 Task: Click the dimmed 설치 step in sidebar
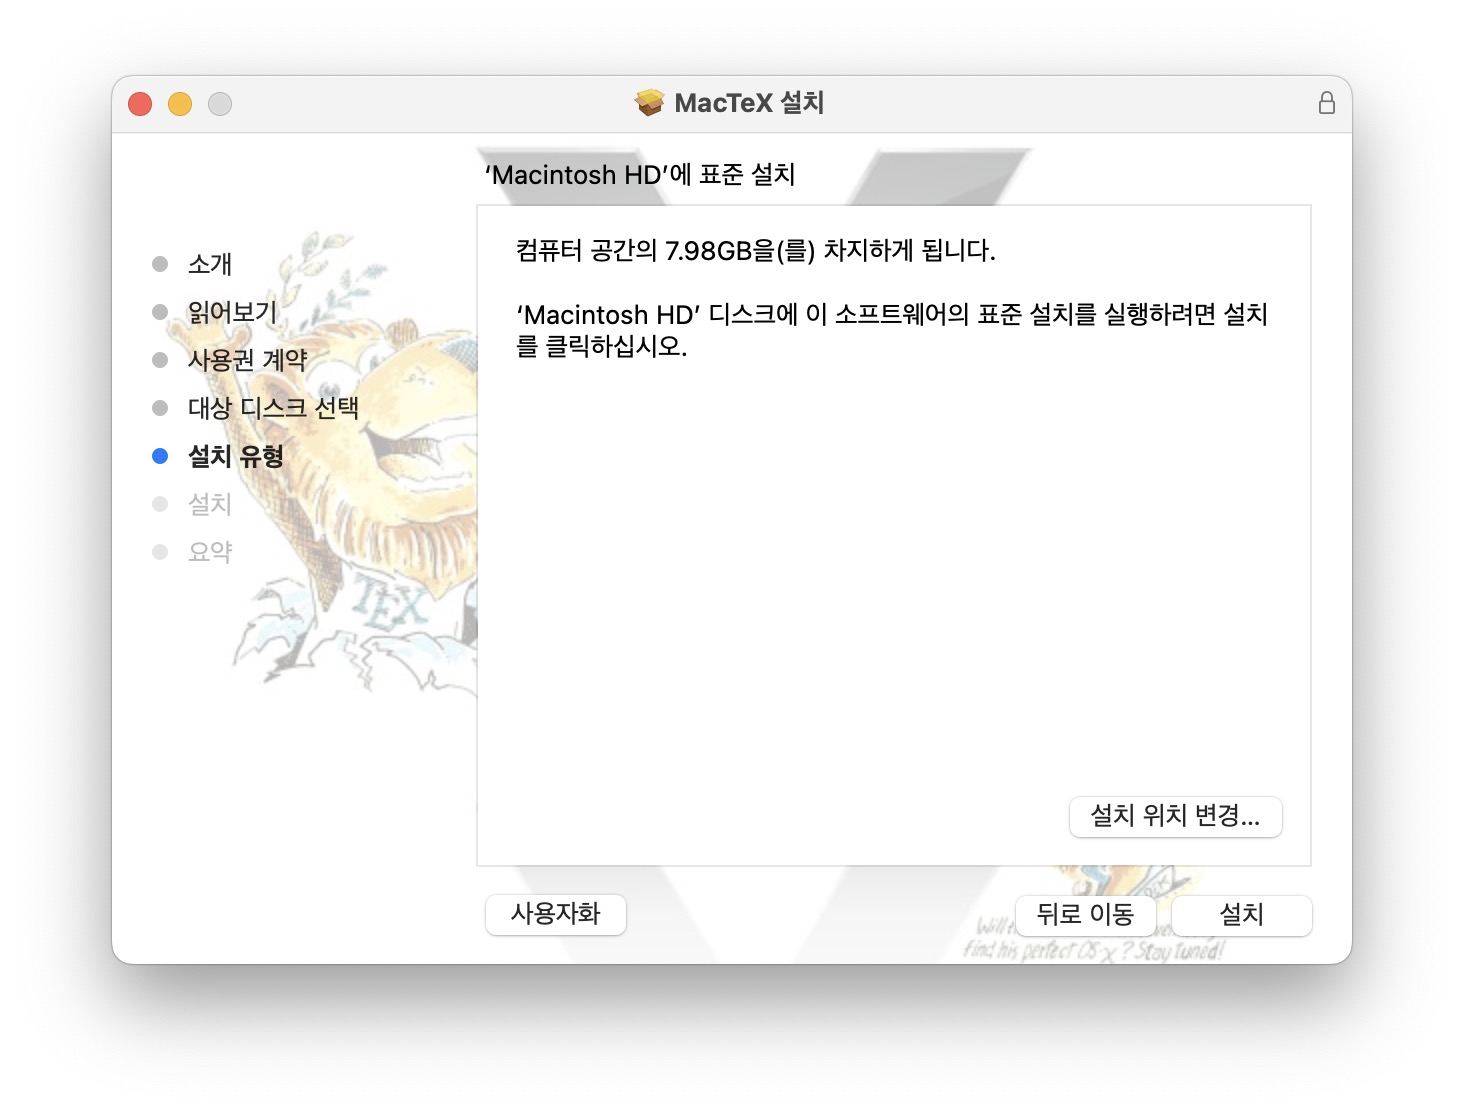coord(210,504)
